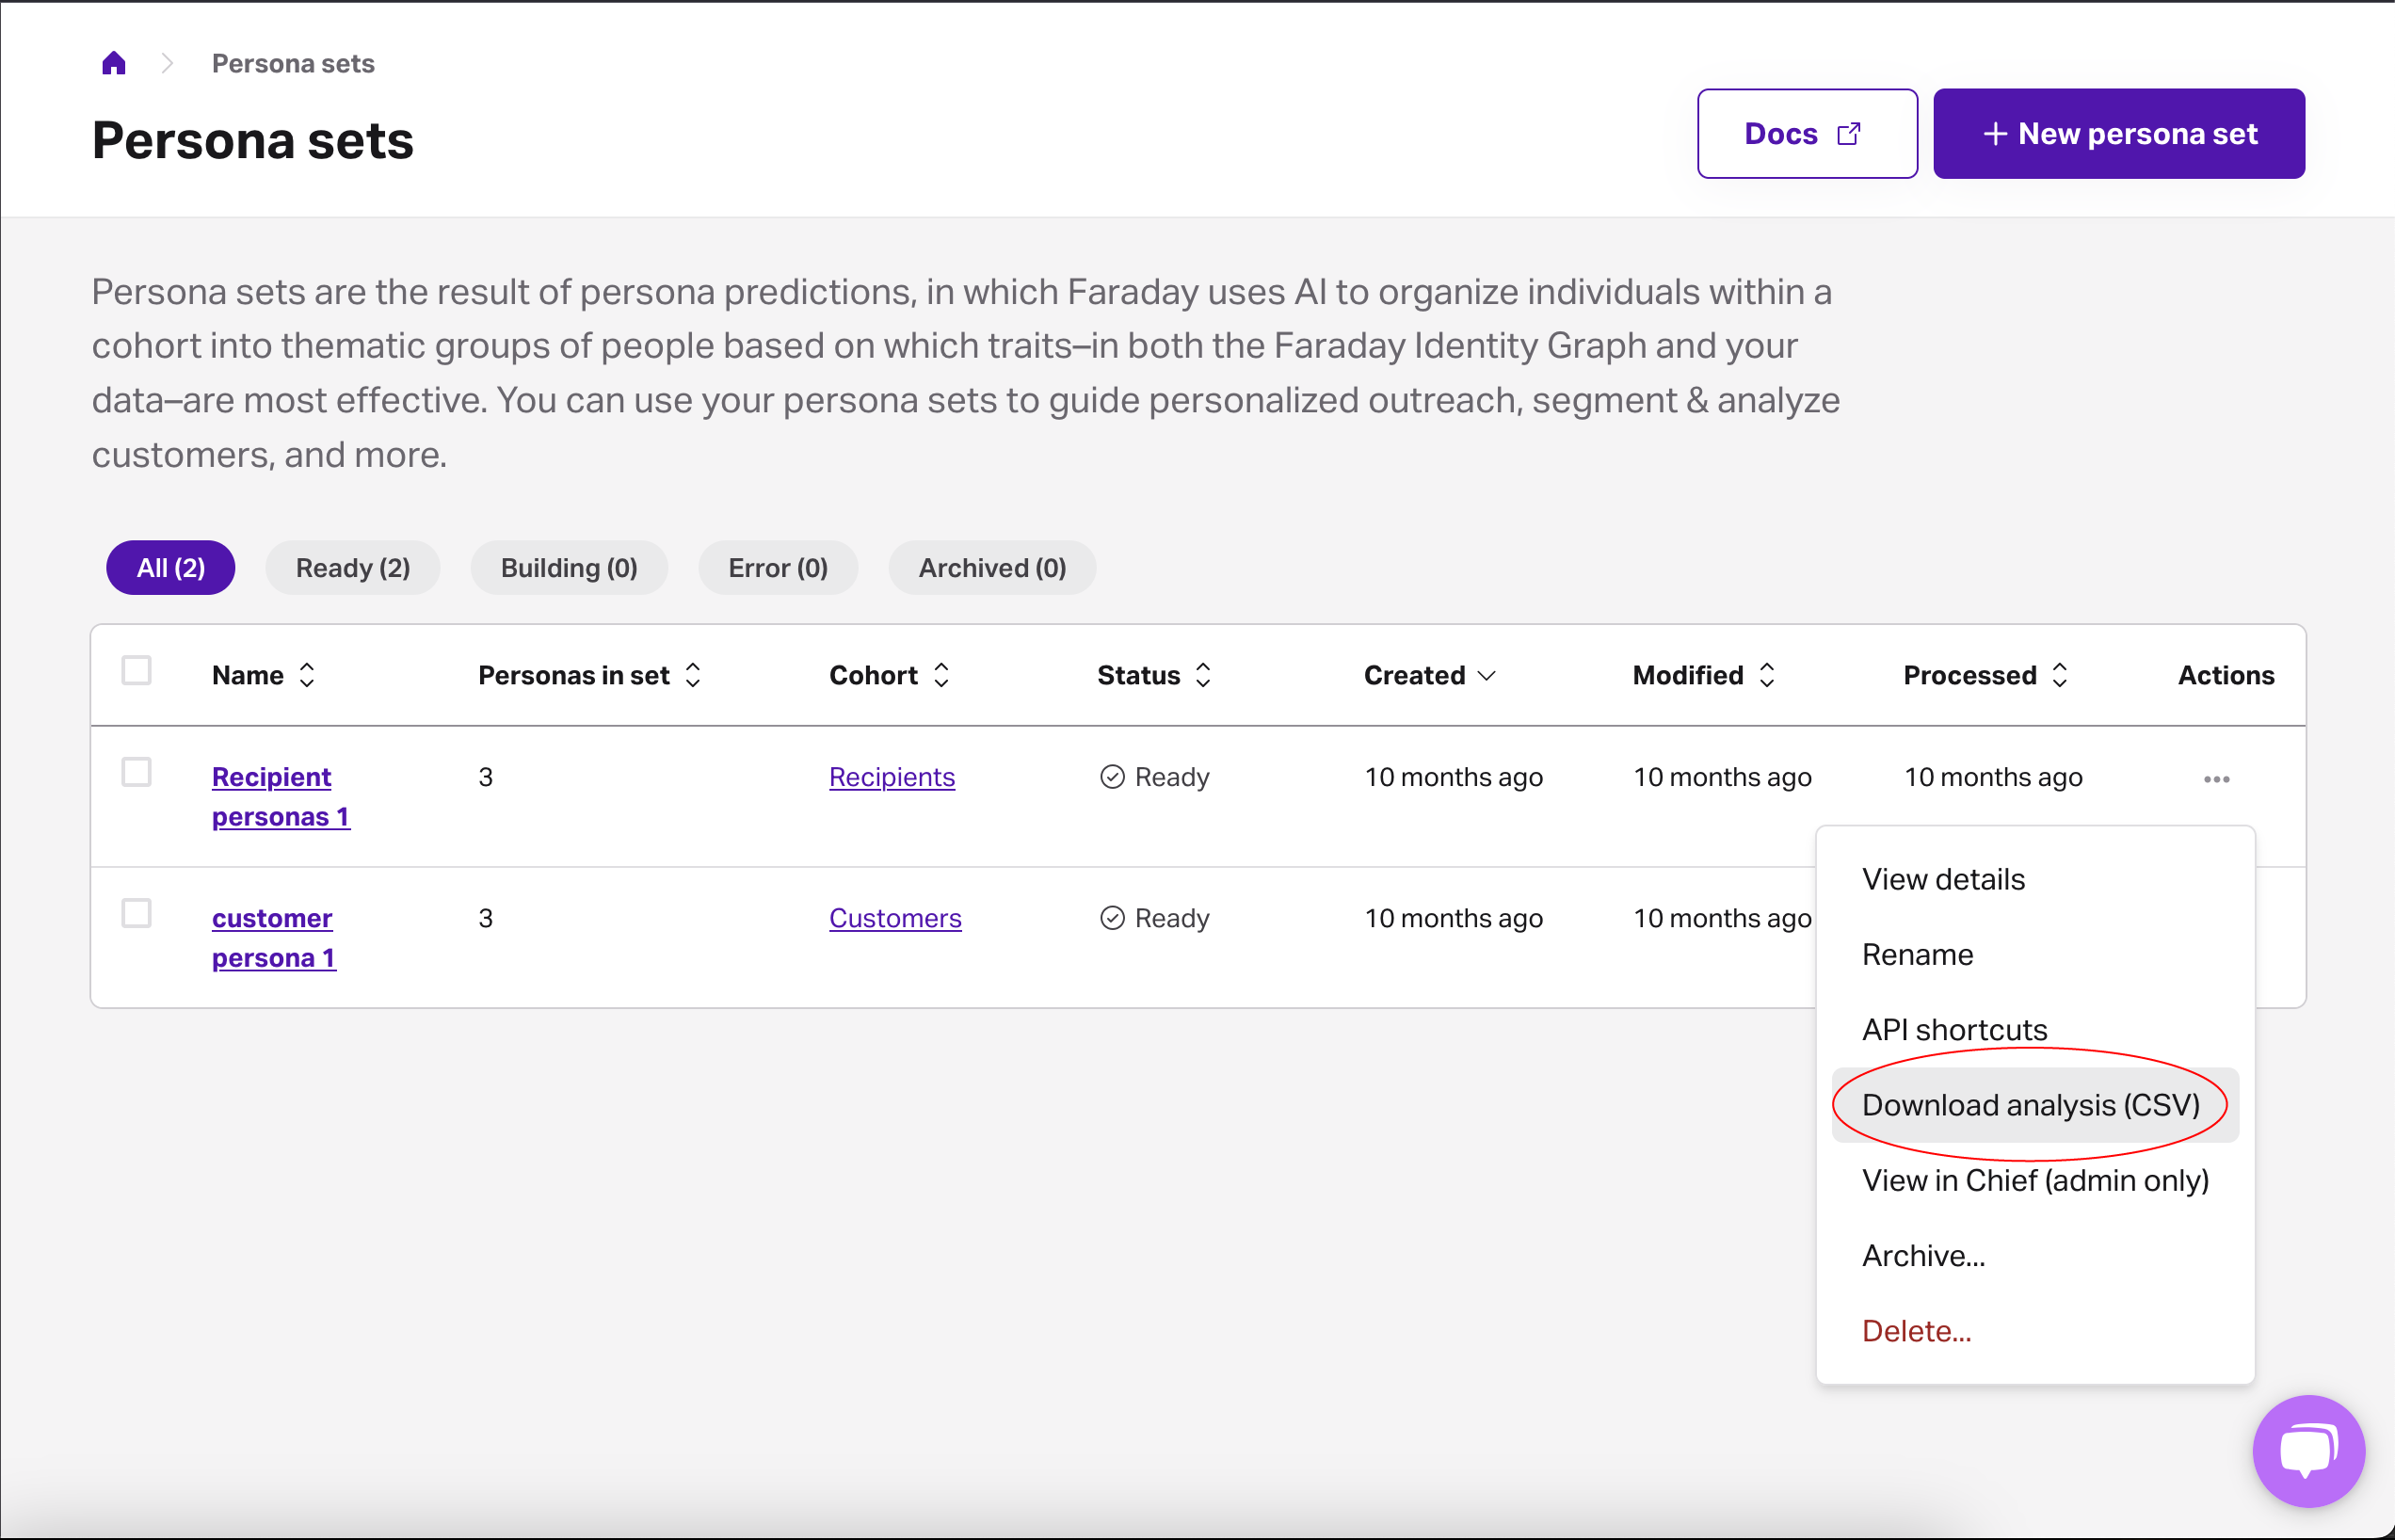Viewport: 2395px width, 1540px height.
Task: Select the customer persona 1 row checkbox
Action: click(136, 913)
